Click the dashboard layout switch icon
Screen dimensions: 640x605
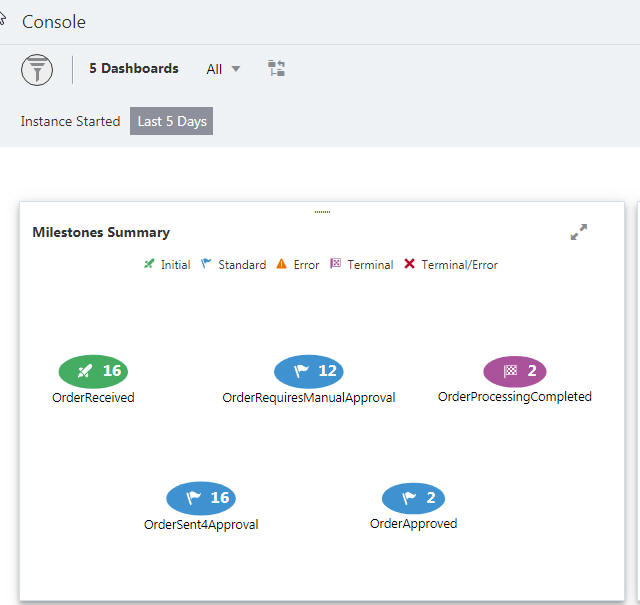276,68
